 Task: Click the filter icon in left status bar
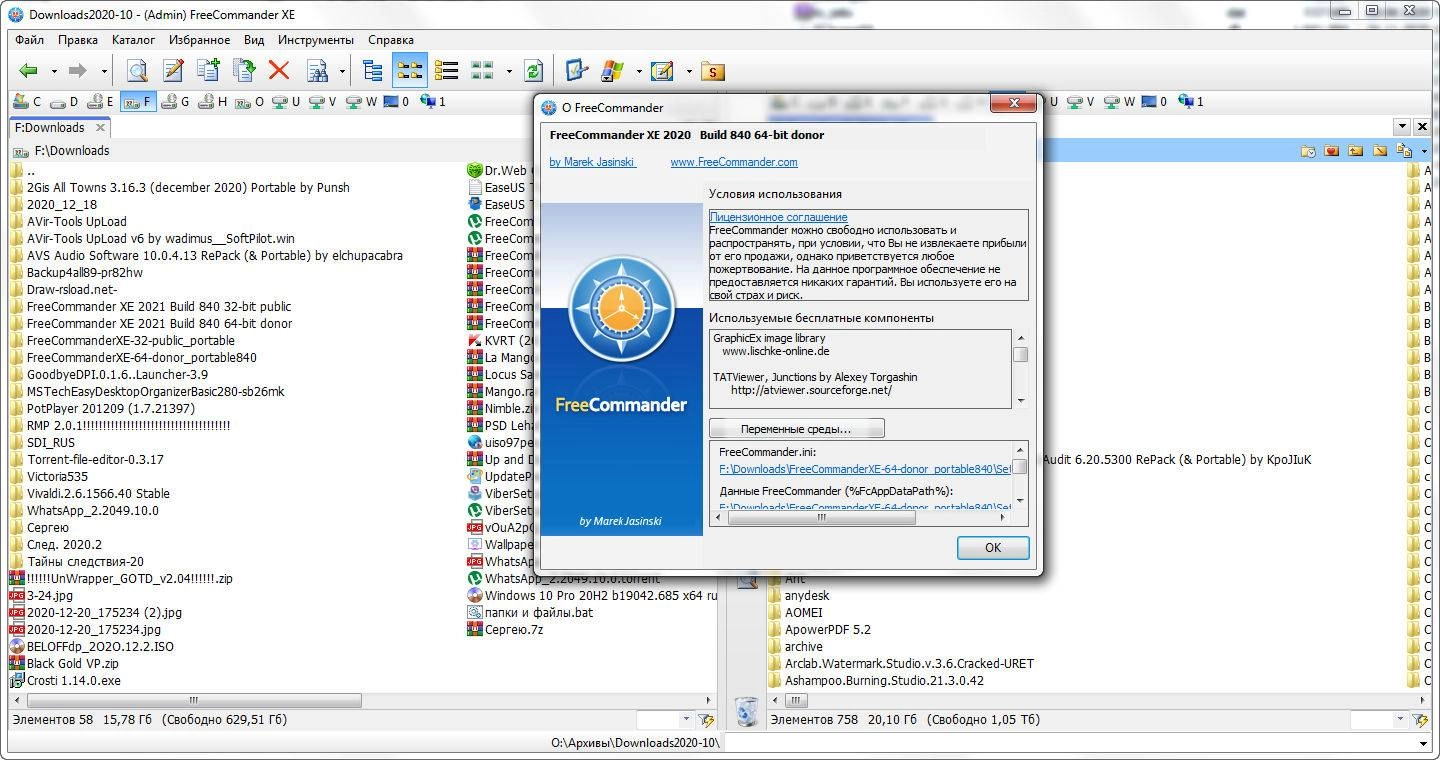point(707,720)
